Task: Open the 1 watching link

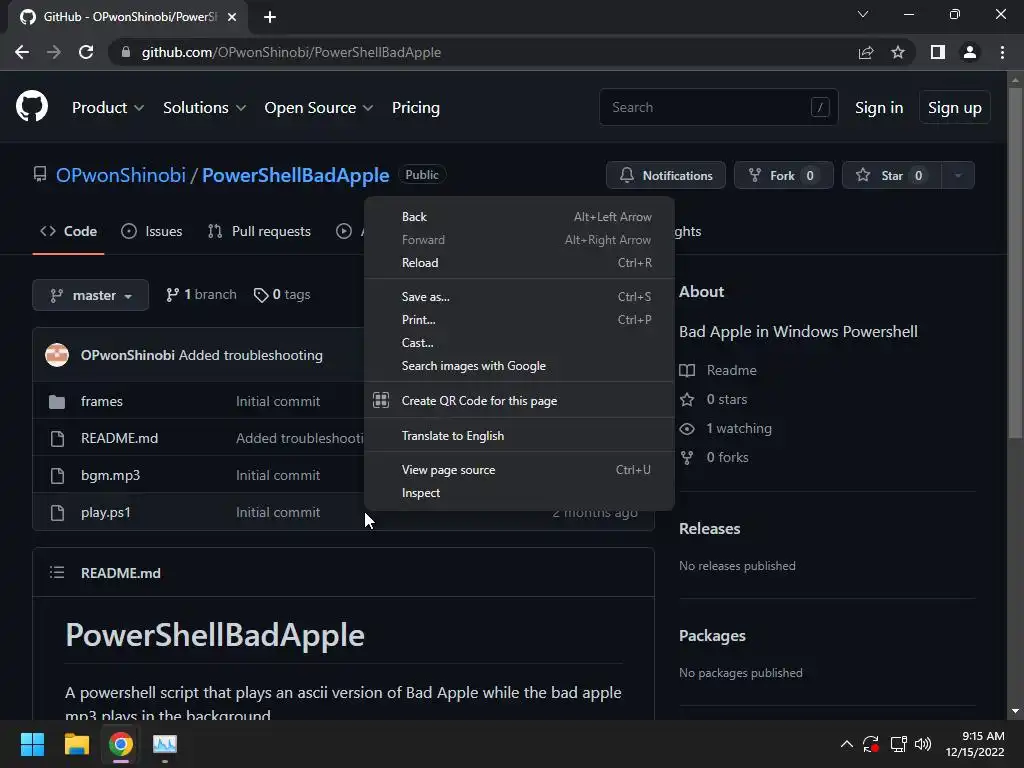Action: [725, 428]
